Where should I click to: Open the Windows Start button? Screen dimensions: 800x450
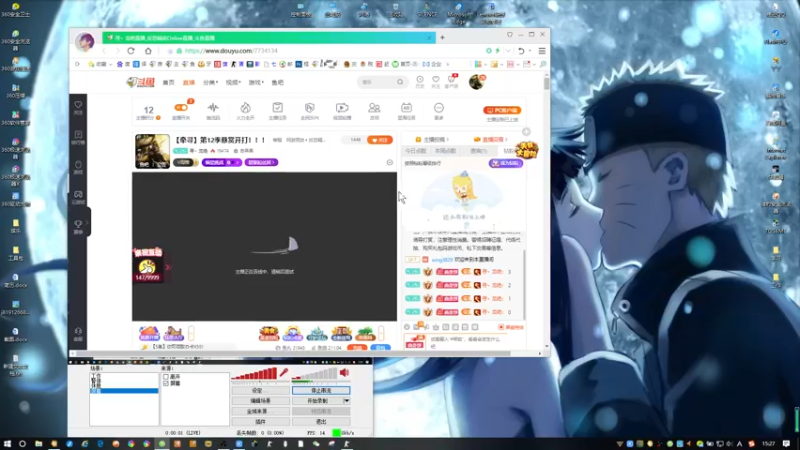coord(7,444)
